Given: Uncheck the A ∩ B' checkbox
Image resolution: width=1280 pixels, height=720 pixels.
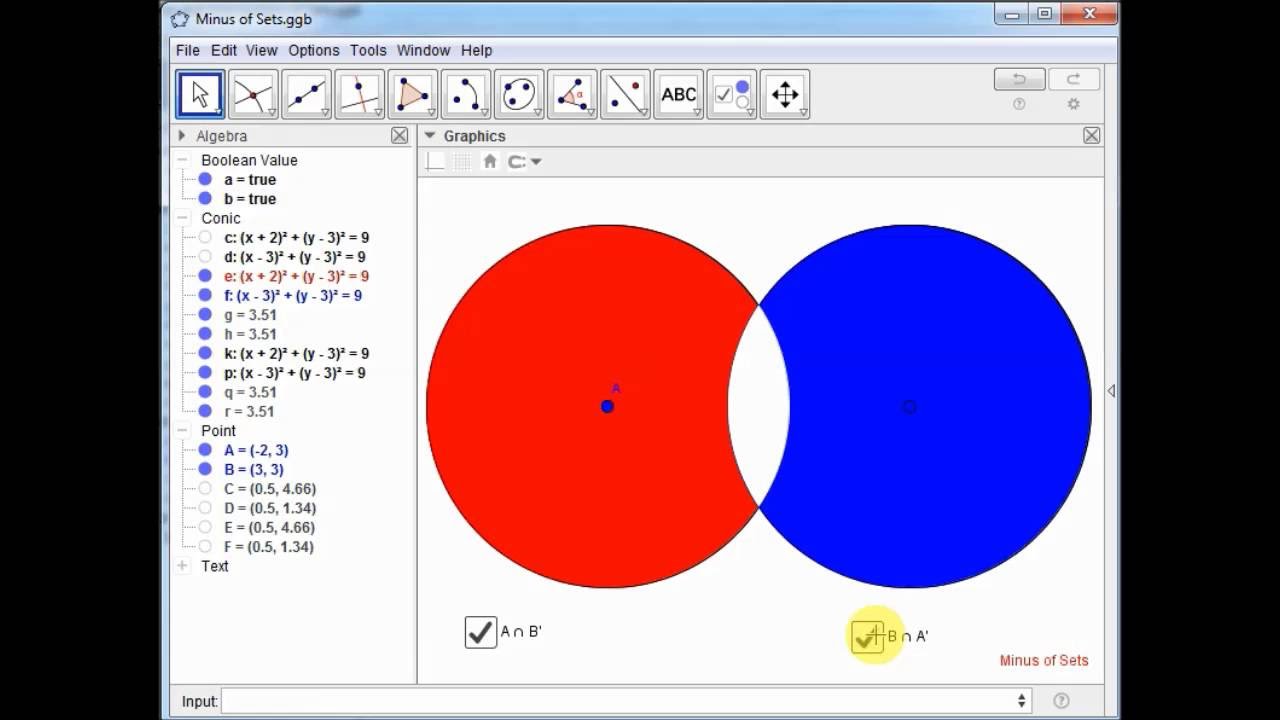Looking at the screenshot, I should [x=481, y=632].
